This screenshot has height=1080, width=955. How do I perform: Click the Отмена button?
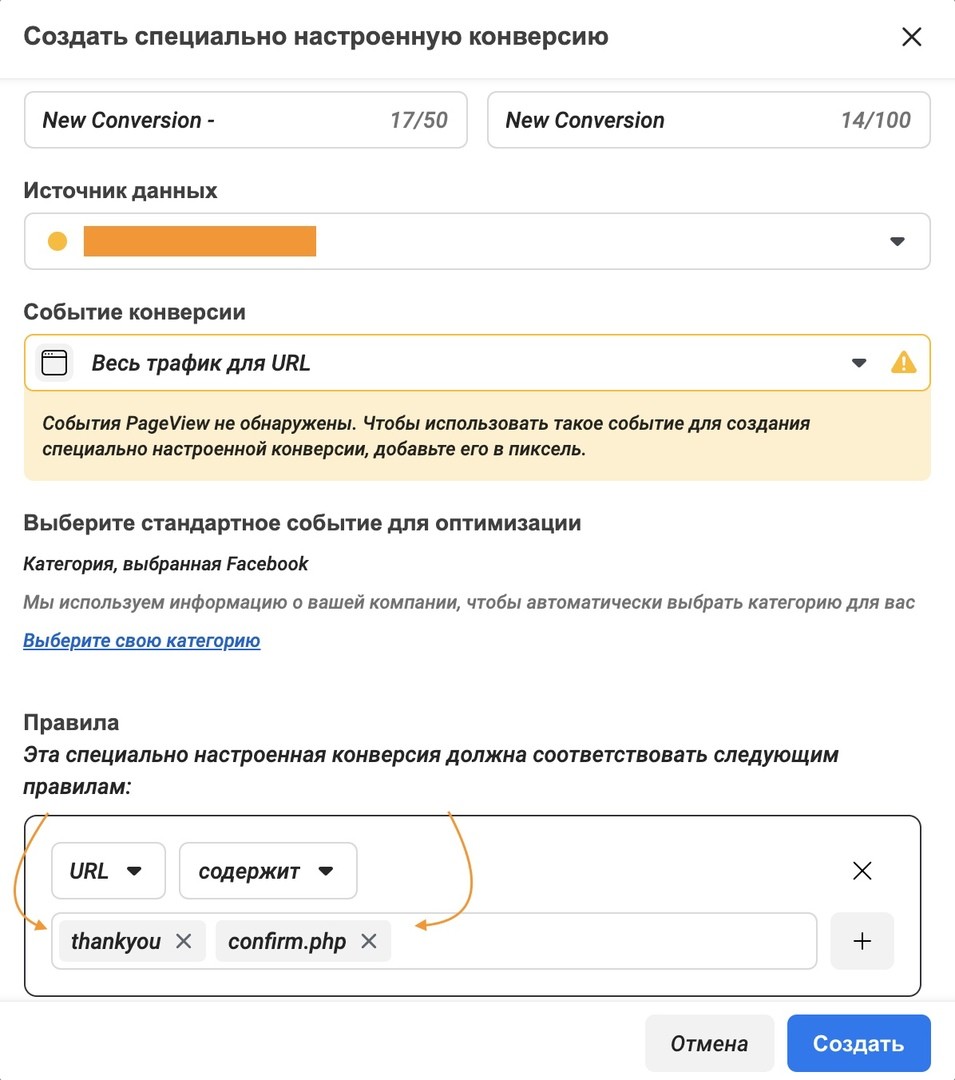click(x=709, y=1043)
